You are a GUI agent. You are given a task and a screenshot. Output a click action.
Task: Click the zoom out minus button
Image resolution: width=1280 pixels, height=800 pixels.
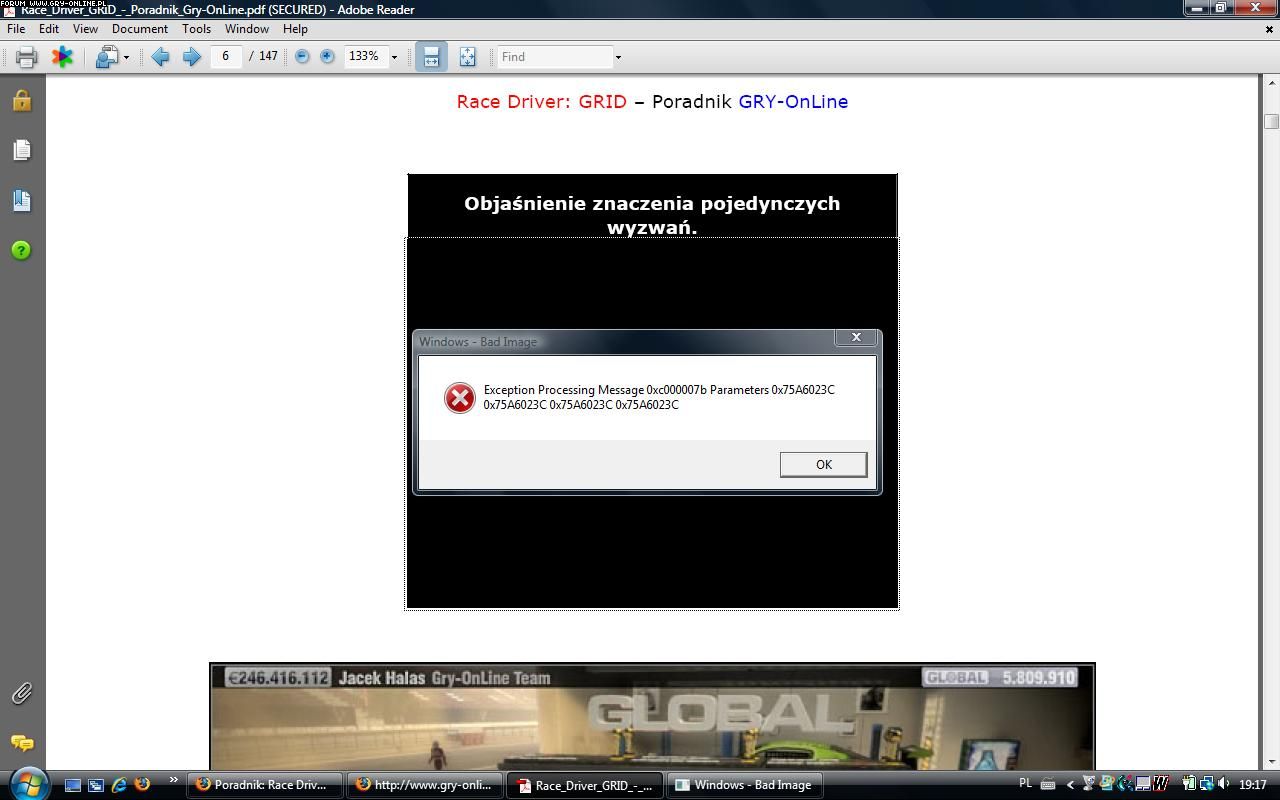click(302, 57)
